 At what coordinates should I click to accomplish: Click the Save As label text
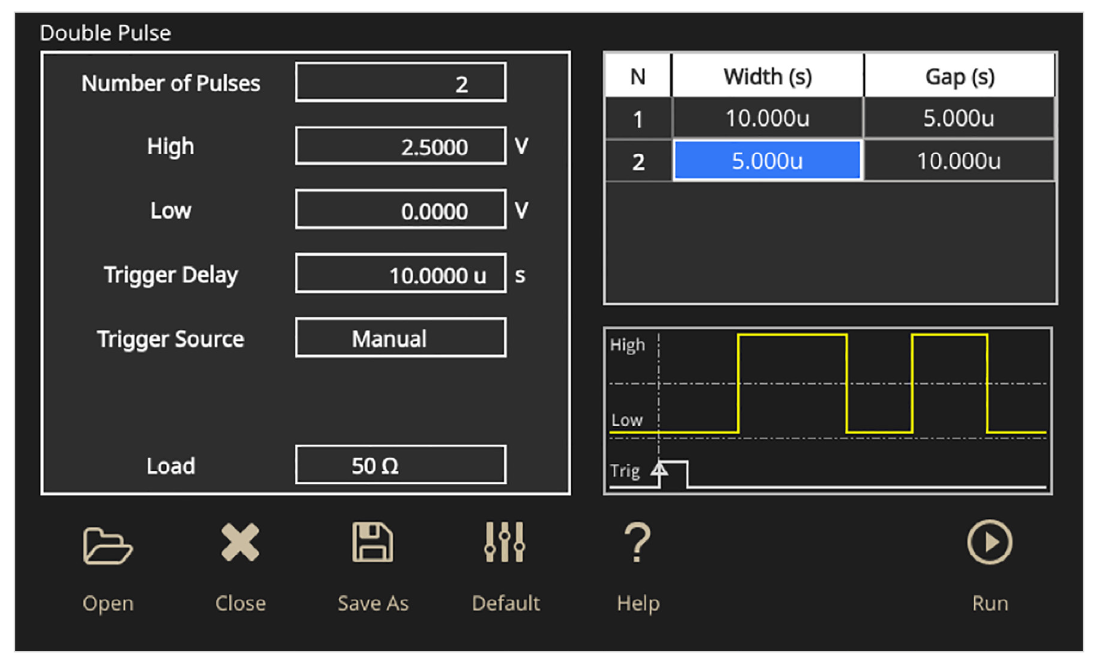(x=373, y=603)
